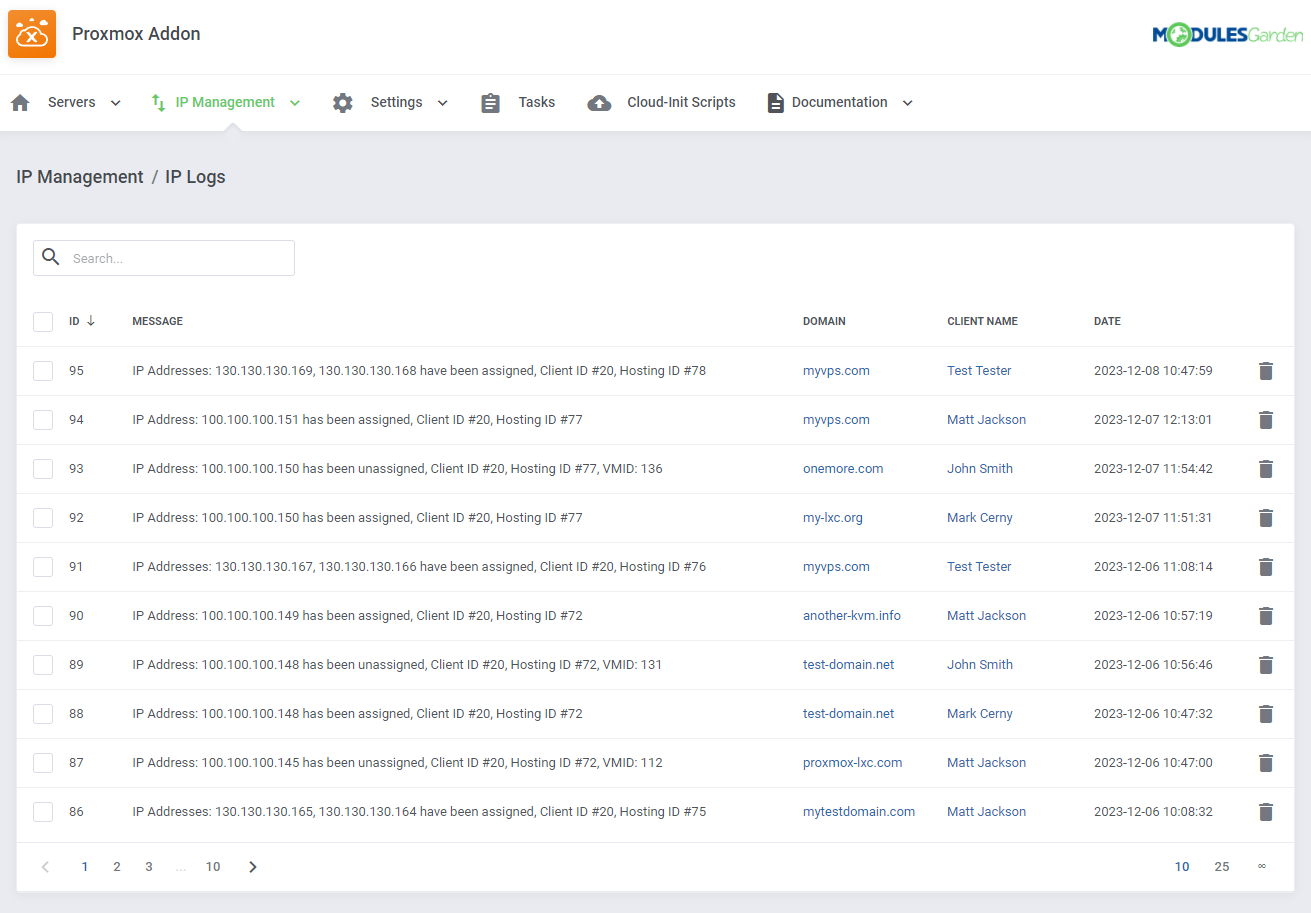Jump to page 10 in pagination
The image size is (1311, 913).
pos(213,867)
